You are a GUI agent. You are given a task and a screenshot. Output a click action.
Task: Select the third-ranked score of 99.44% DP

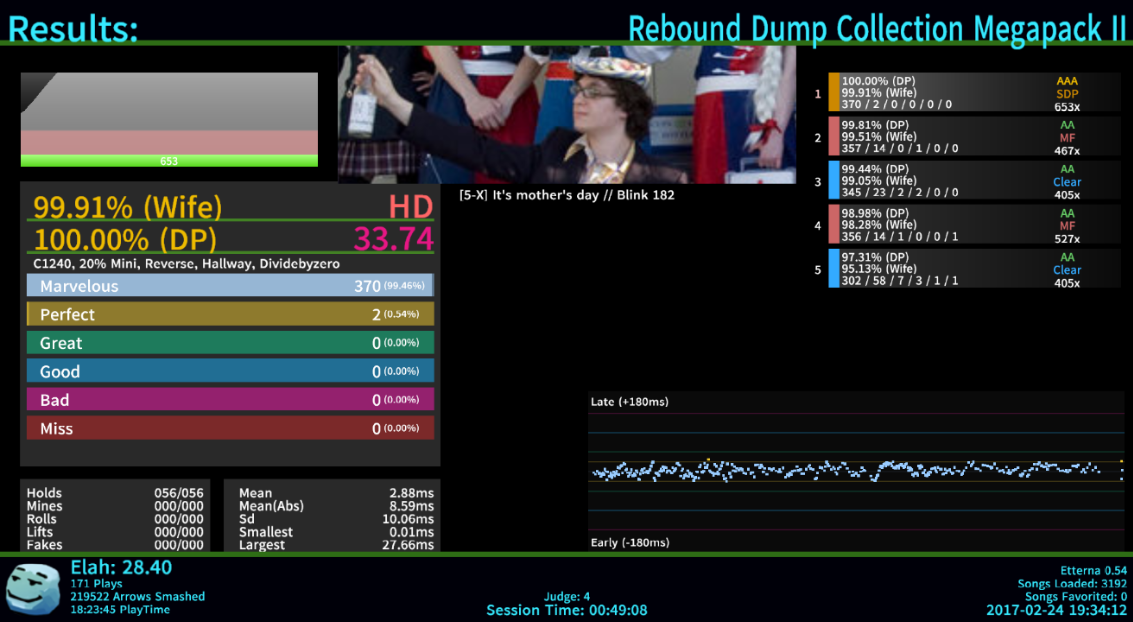[960, 181]
